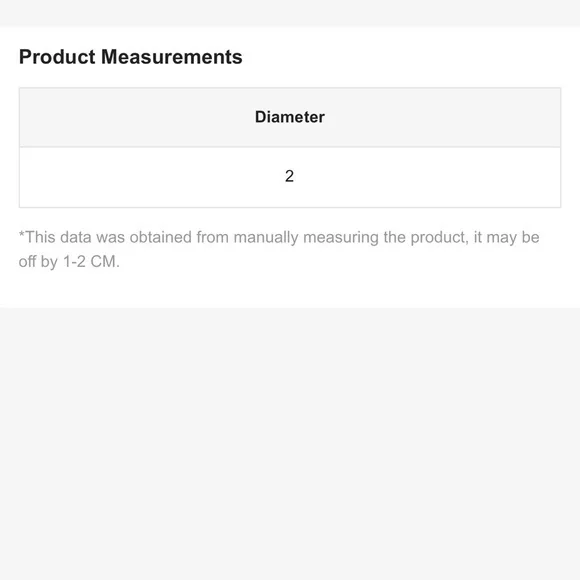Click the left part of the Diameter header row
Screen dimensions: 580x580
pos(111,117)
